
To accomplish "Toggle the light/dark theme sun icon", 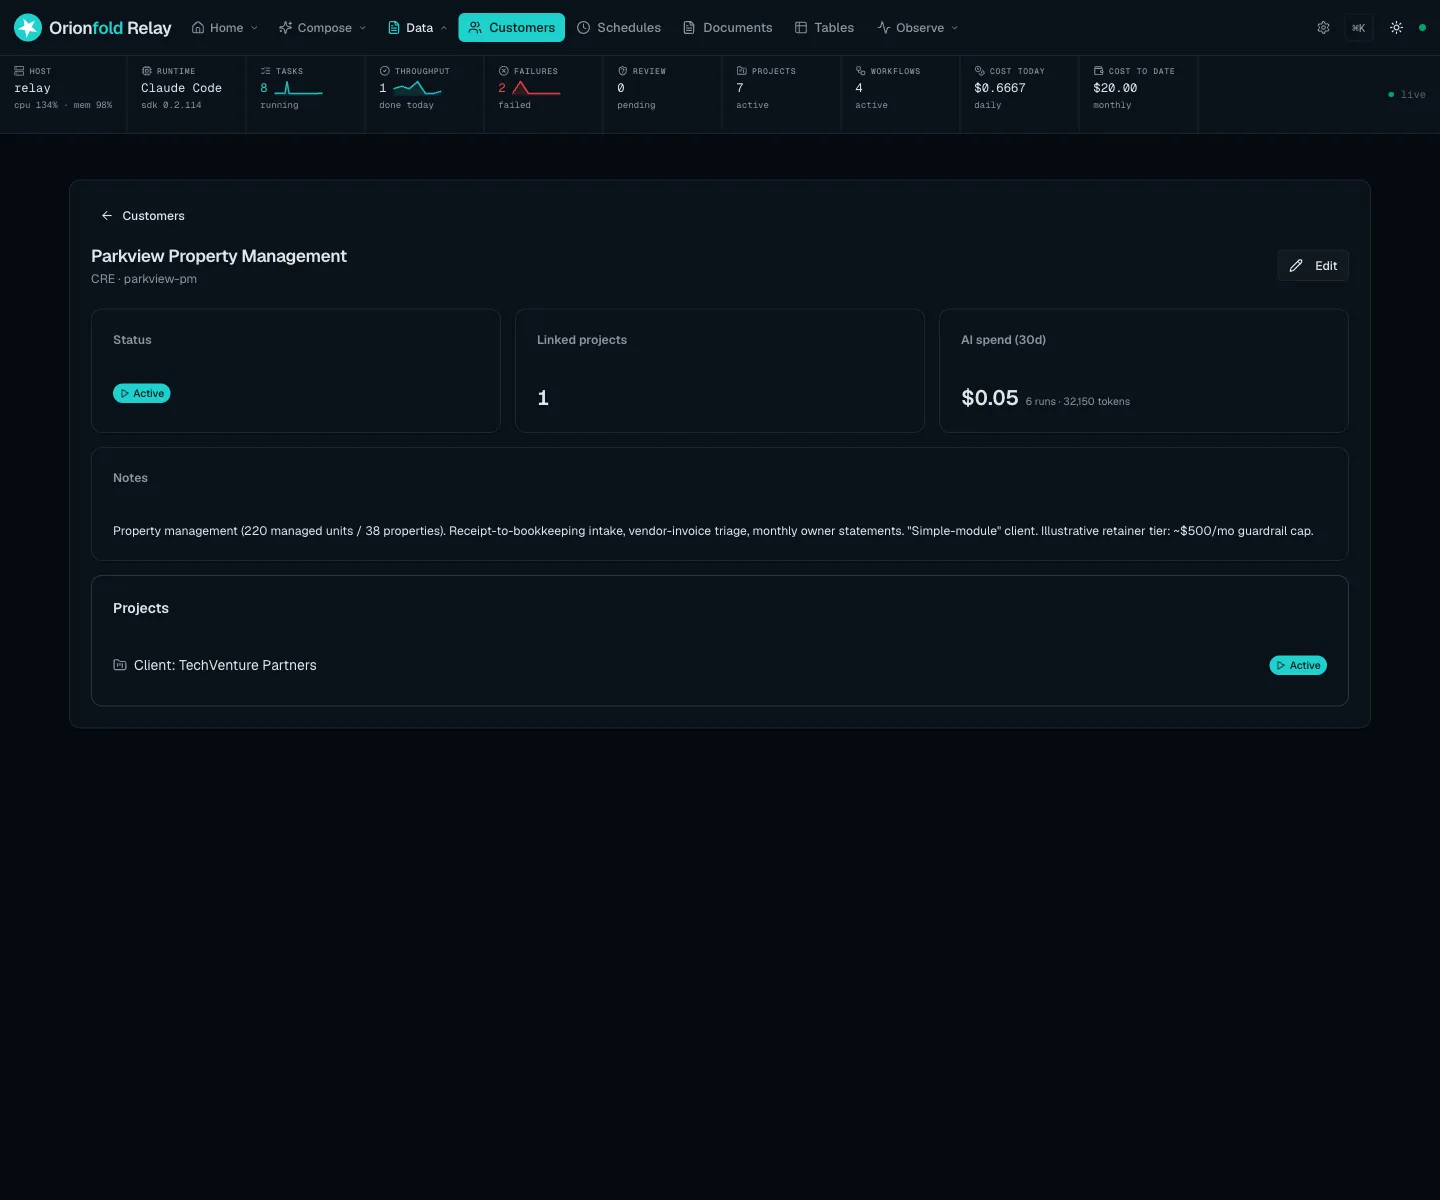I will click(1396, 28).
